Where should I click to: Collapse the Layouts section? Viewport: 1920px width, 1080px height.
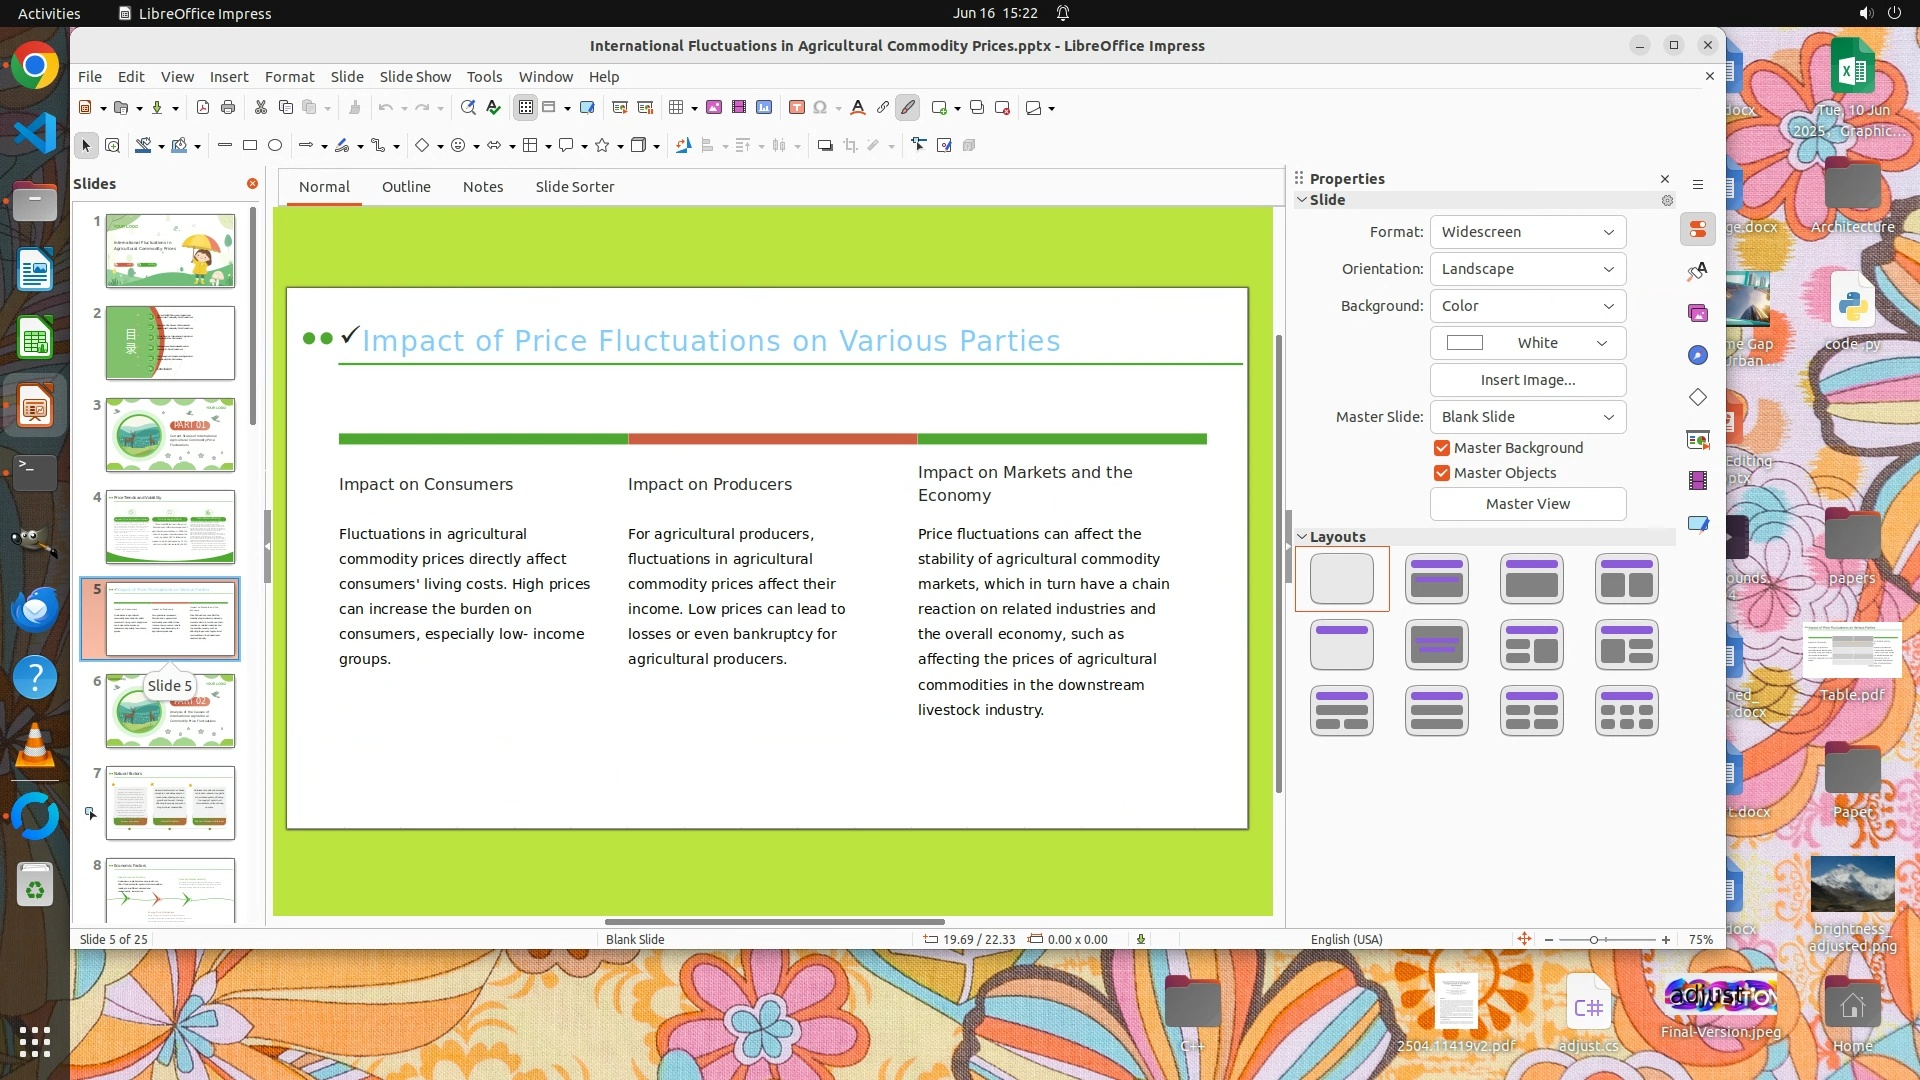point(1302,537)
